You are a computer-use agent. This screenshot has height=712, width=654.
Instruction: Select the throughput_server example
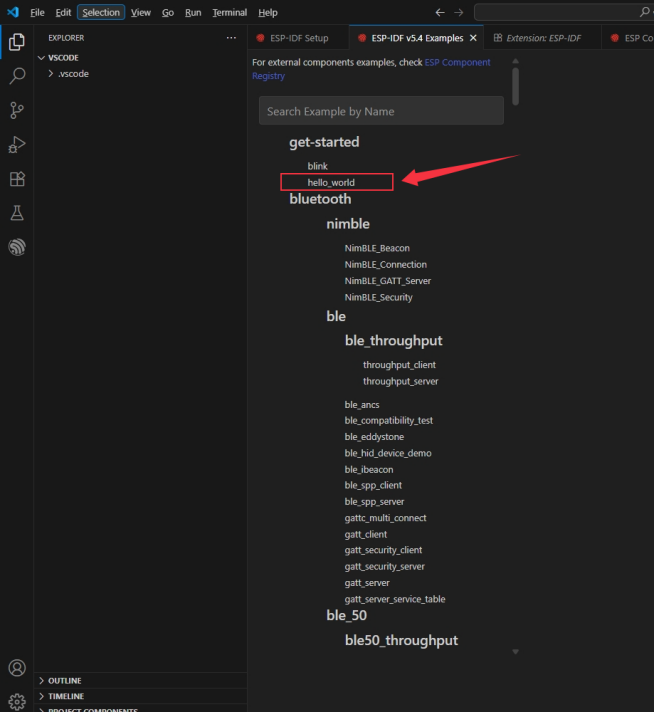tap(401, 381)
